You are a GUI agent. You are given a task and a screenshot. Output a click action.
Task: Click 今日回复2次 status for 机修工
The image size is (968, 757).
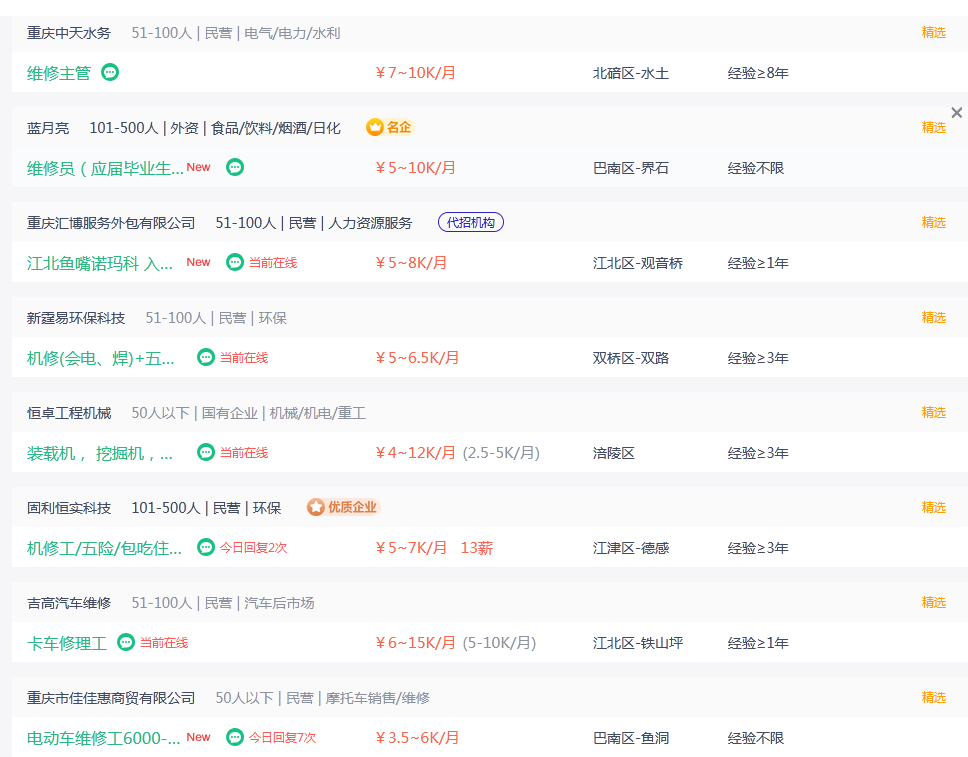(254, 548)
